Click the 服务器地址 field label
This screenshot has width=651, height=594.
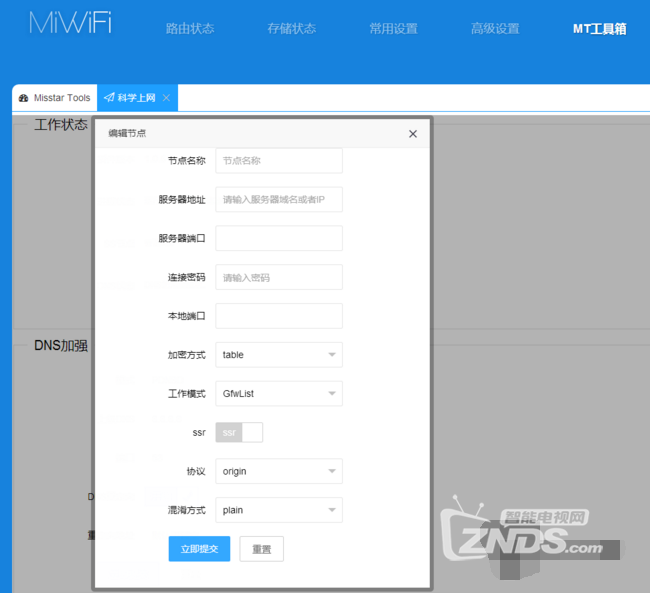pos(182,200)
